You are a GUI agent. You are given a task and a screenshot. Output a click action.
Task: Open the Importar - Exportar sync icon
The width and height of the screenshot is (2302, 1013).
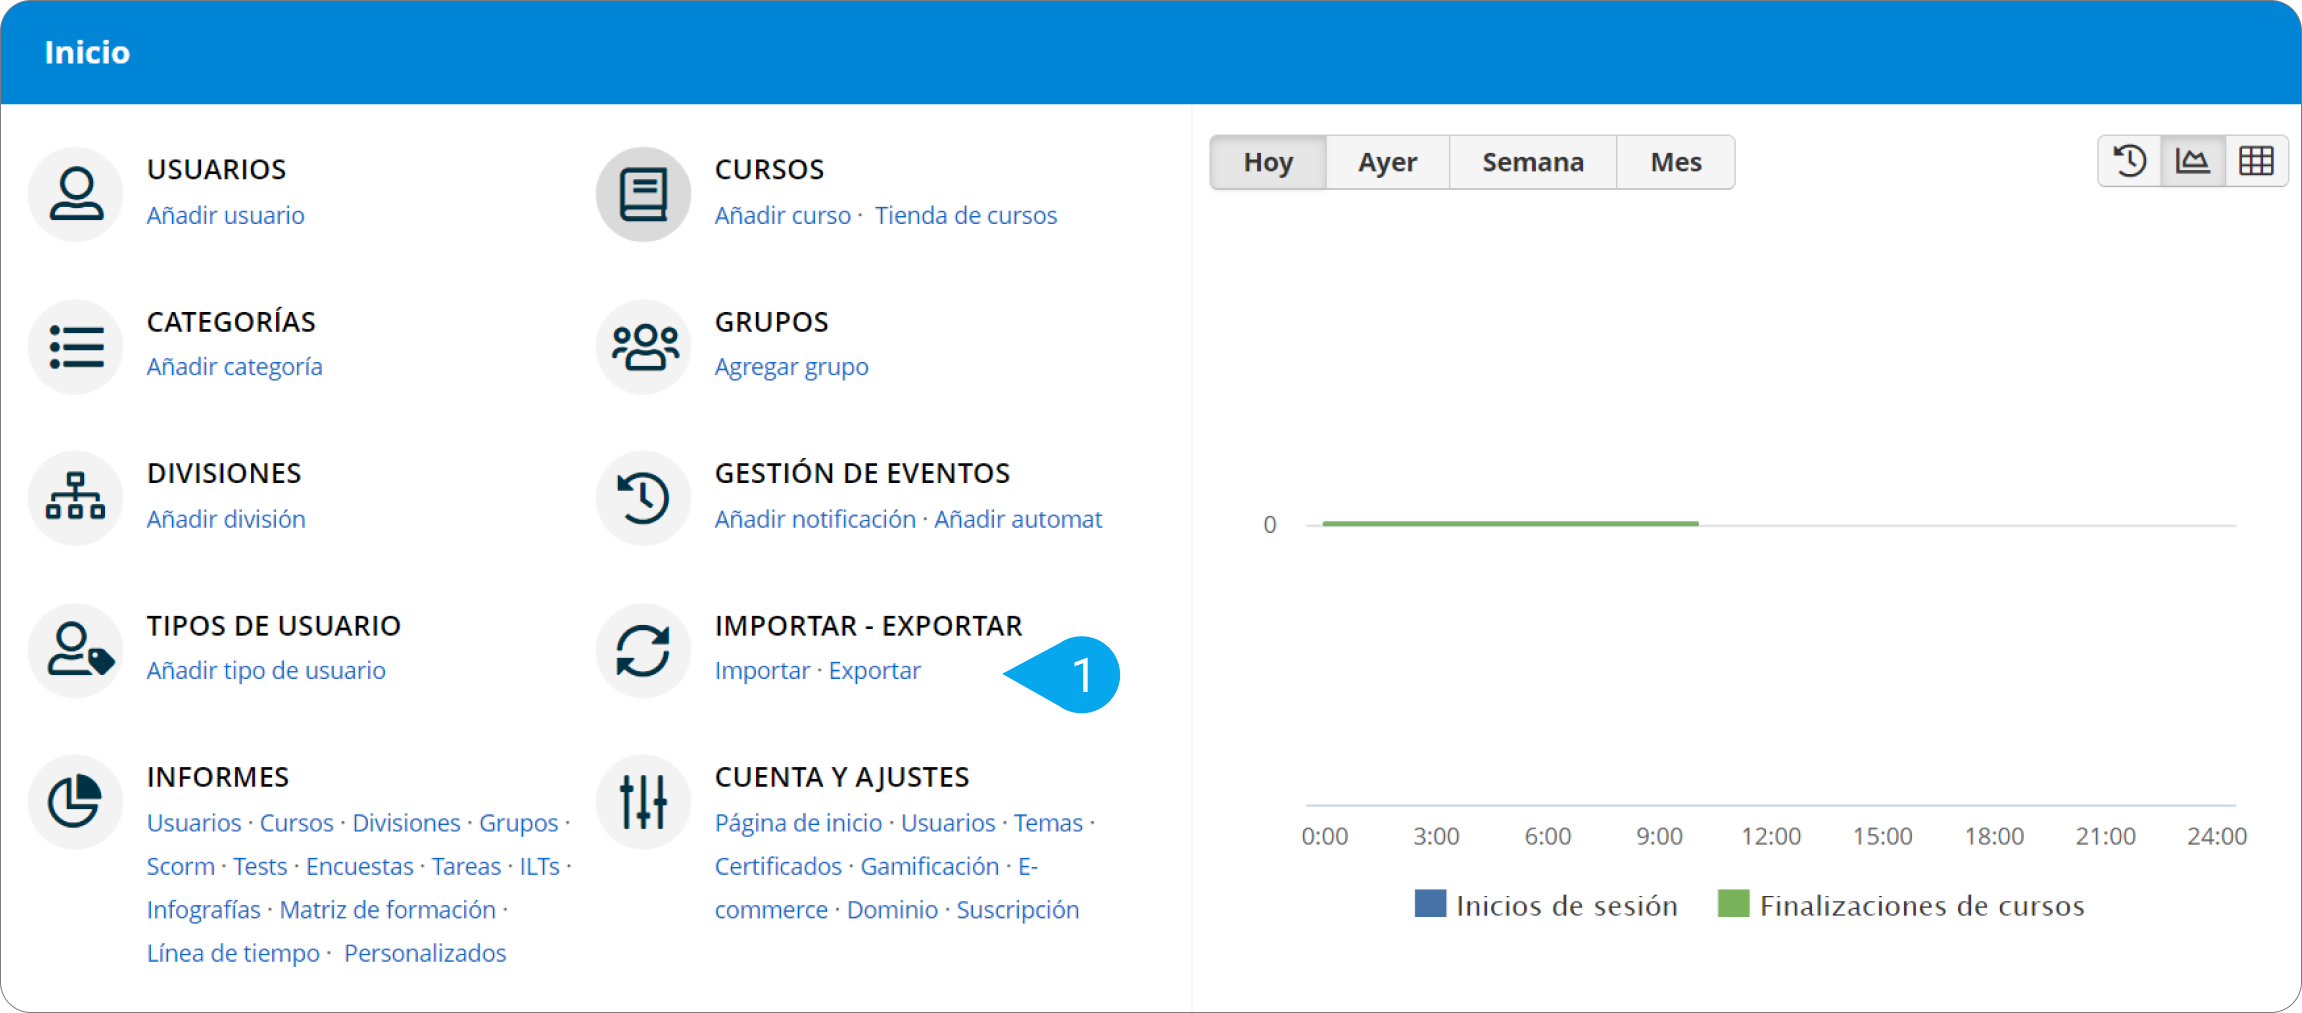coord(643,651)
